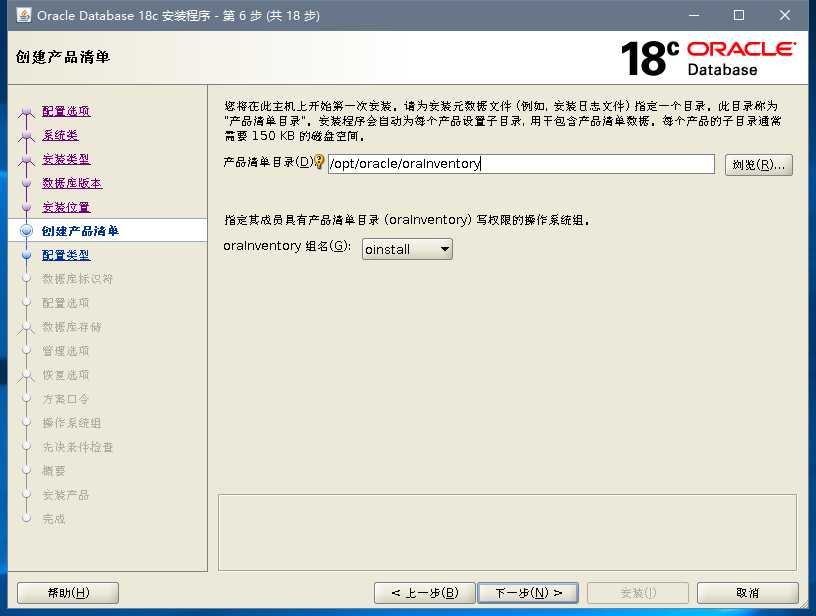Screen dimensions: 816x616
Task: Maximize the Oracle installer window
Action: tap(738, 15)
